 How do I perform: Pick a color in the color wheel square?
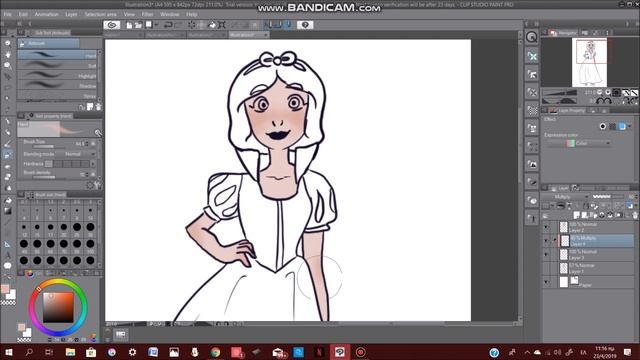click(58, 307)
